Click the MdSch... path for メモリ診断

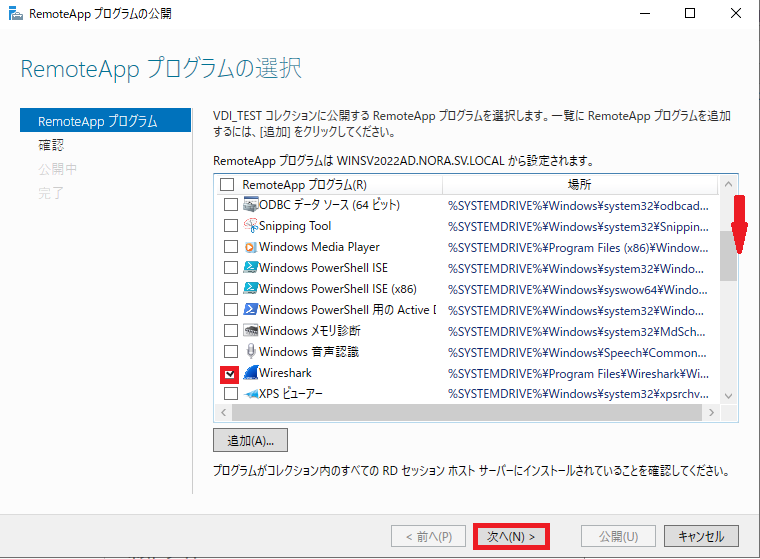click(x=577, y=332)
